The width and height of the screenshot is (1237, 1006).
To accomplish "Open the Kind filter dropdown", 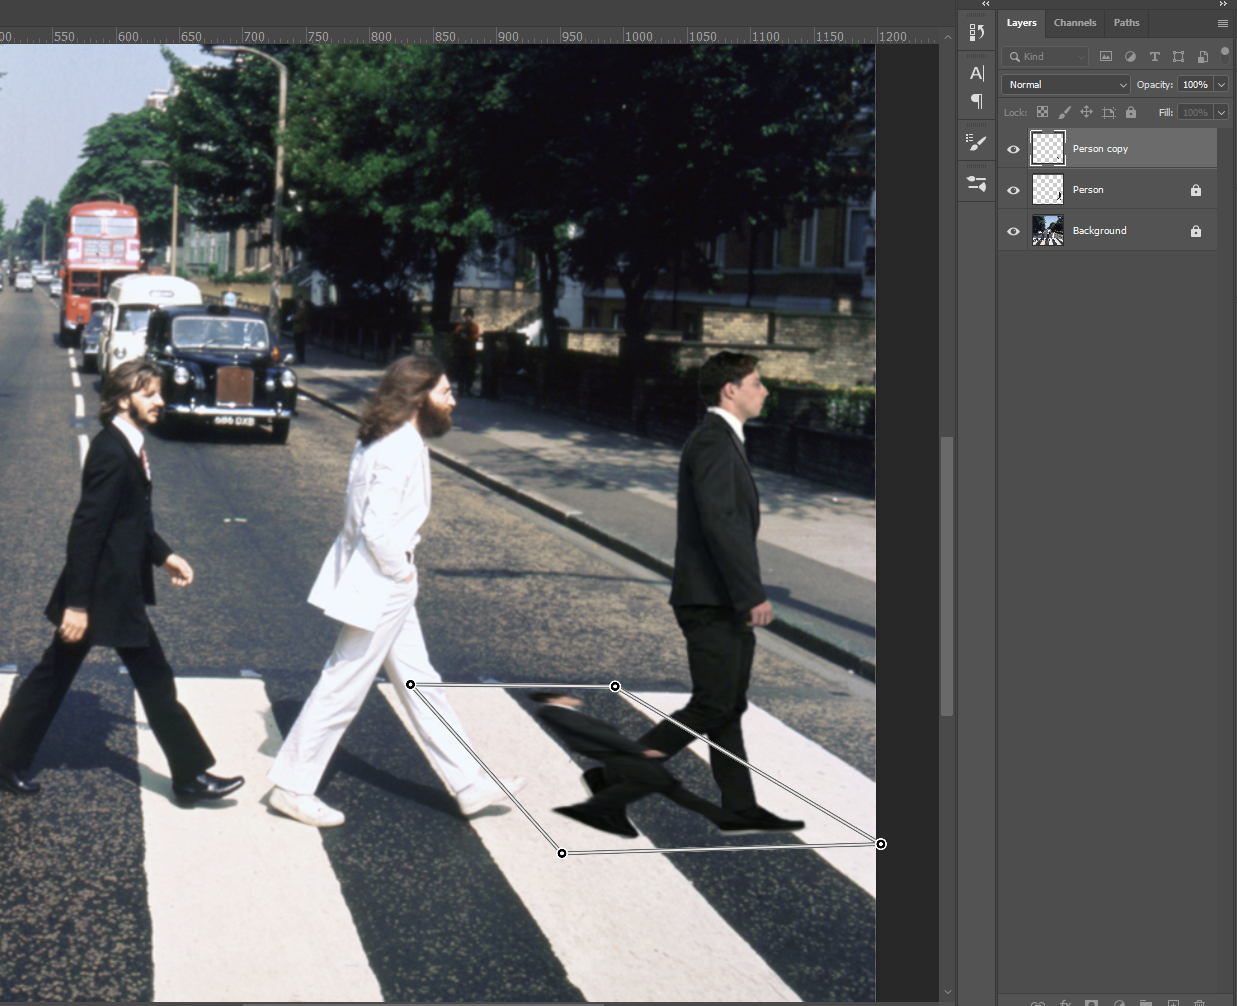I will (x=1046, y=57).
